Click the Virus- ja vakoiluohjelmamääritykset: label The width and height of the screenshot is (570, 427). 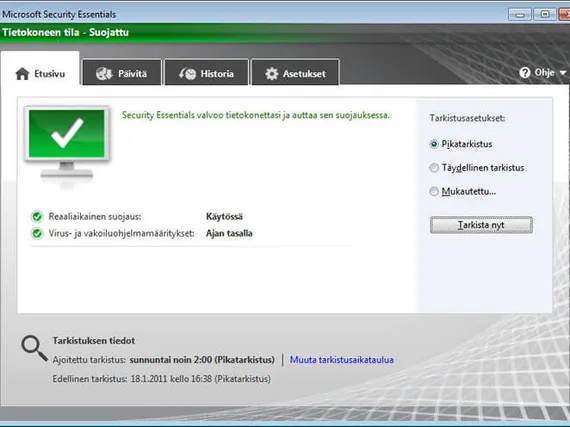click(x=121, y=233)
